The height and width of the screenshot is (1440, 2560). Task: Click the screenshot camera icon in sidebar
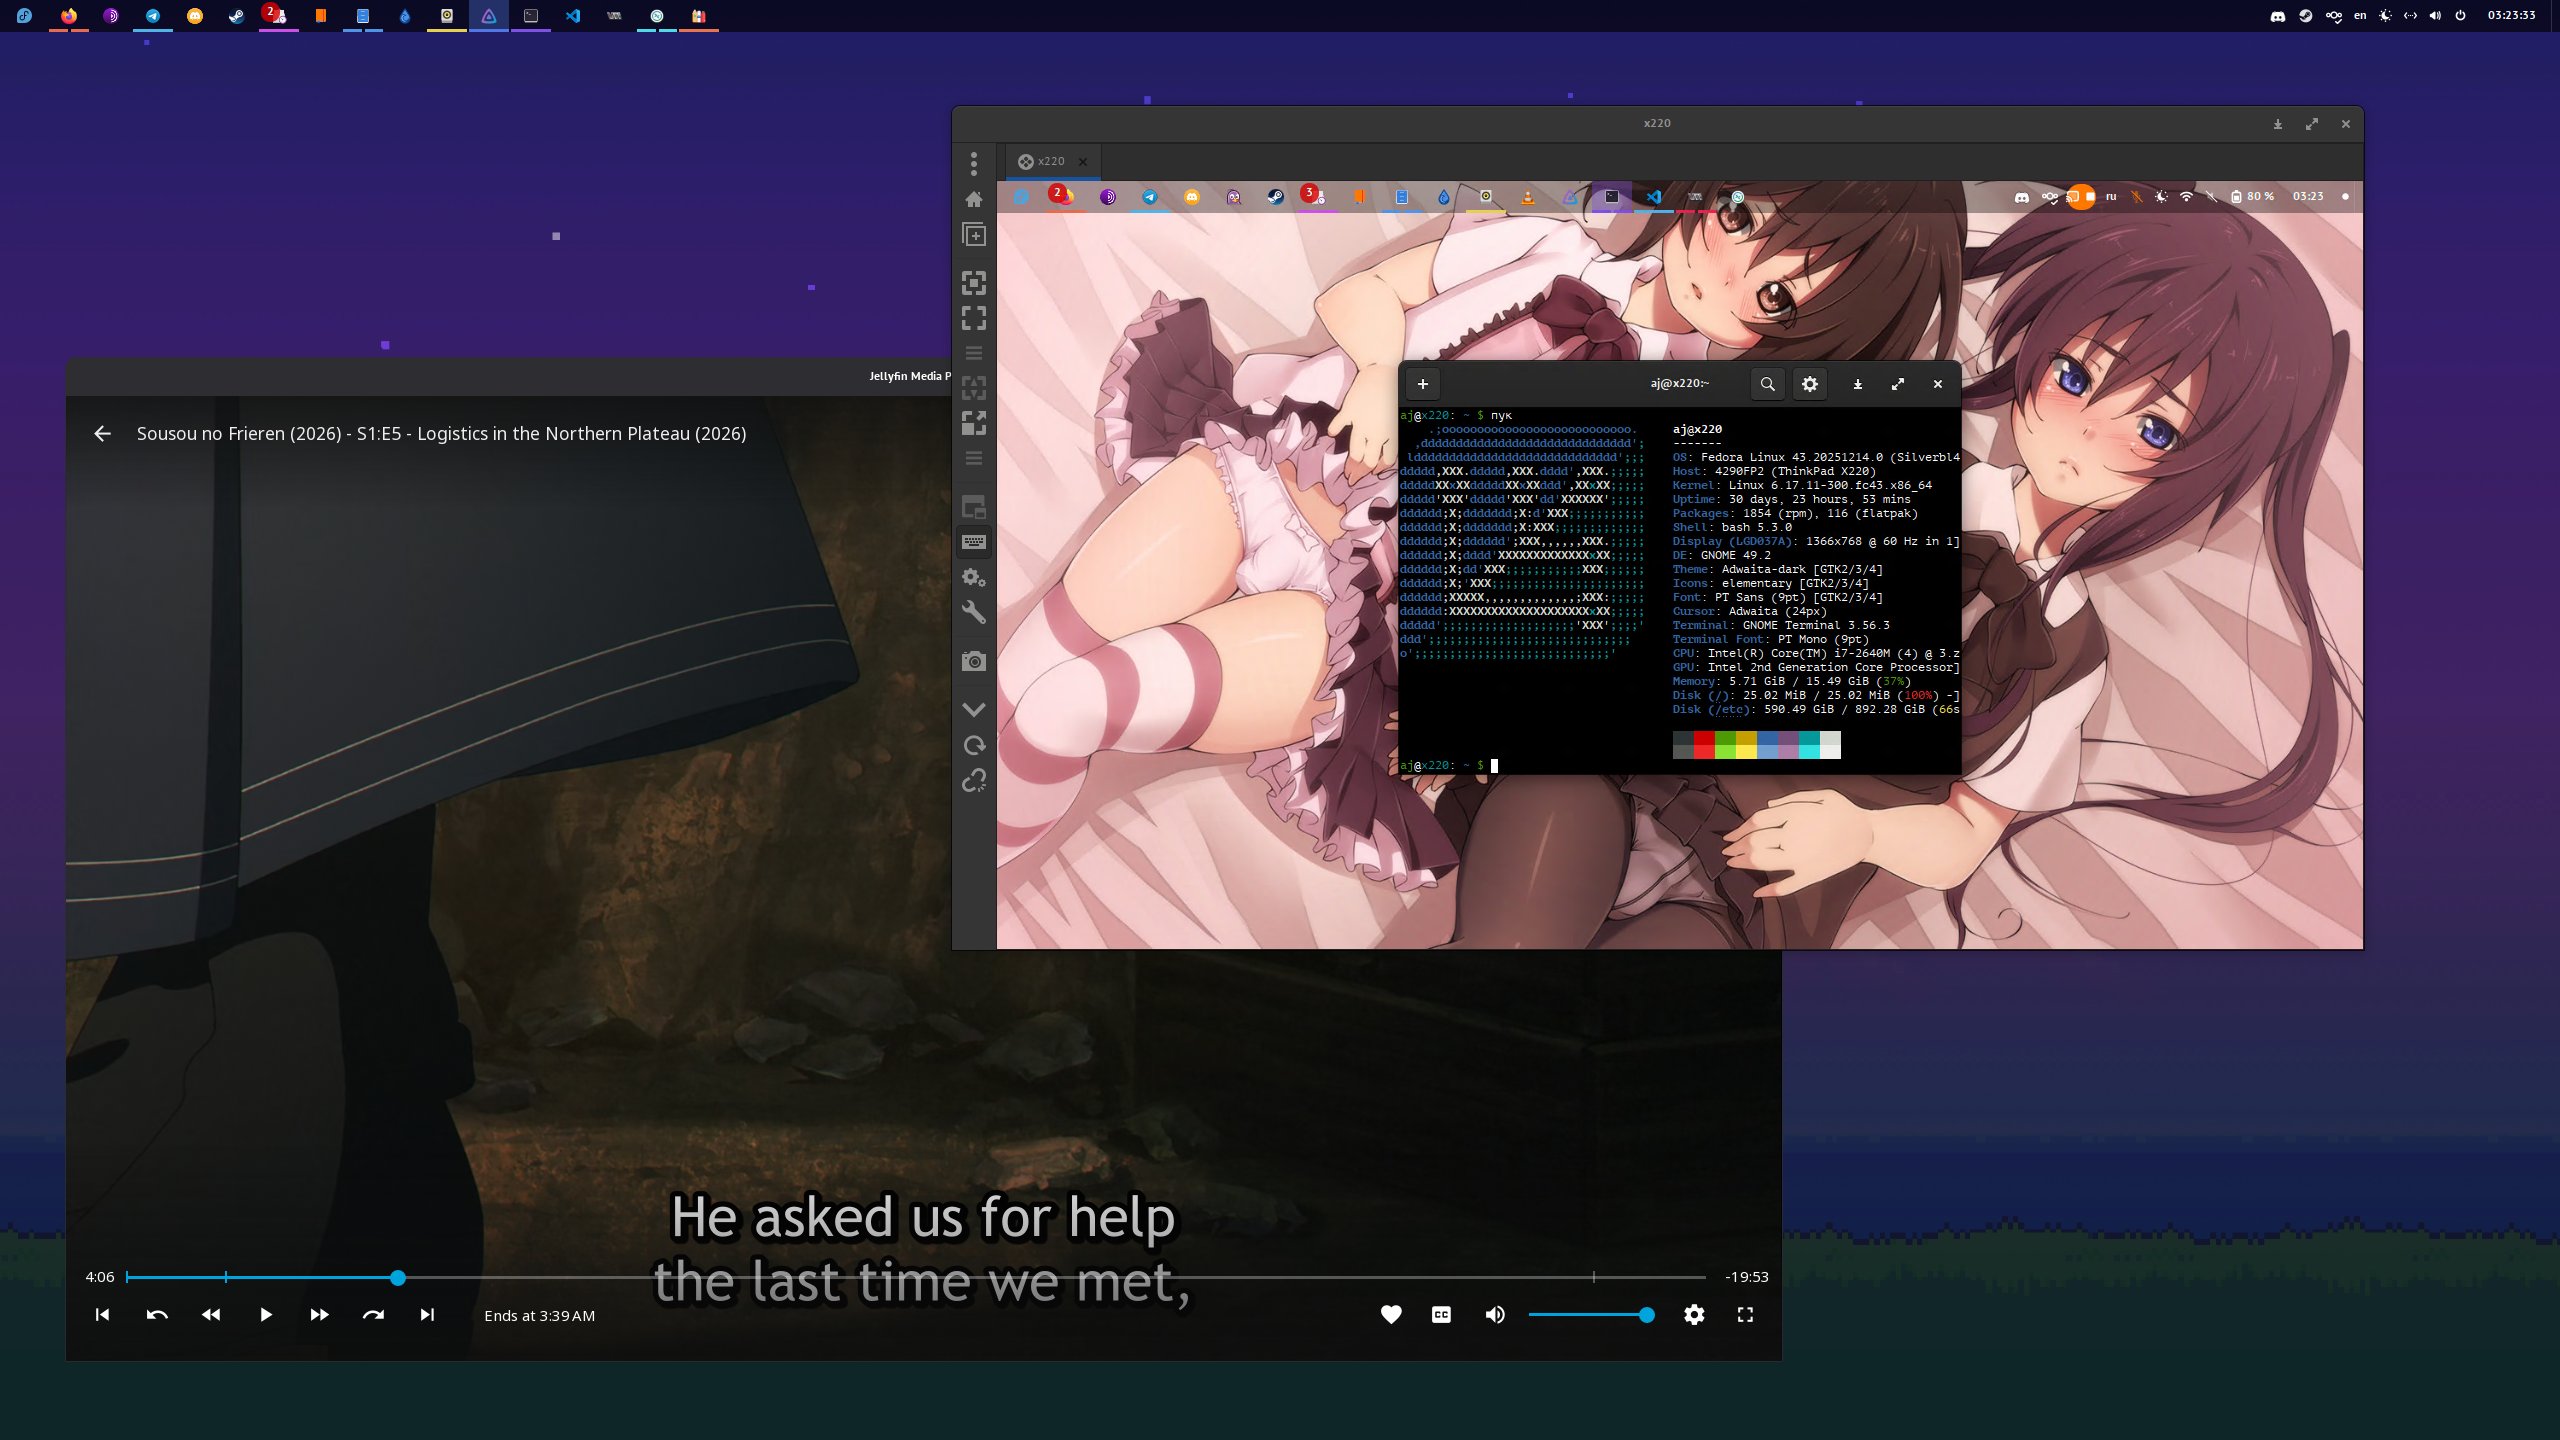click(974, 661)
